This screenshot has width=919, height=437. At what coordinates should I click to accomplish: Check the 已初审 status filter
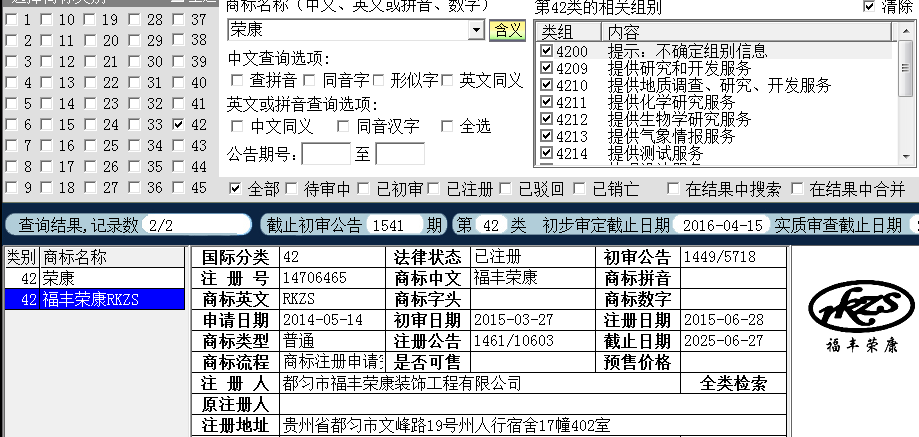pyautogui.click(x=363, y=189)
